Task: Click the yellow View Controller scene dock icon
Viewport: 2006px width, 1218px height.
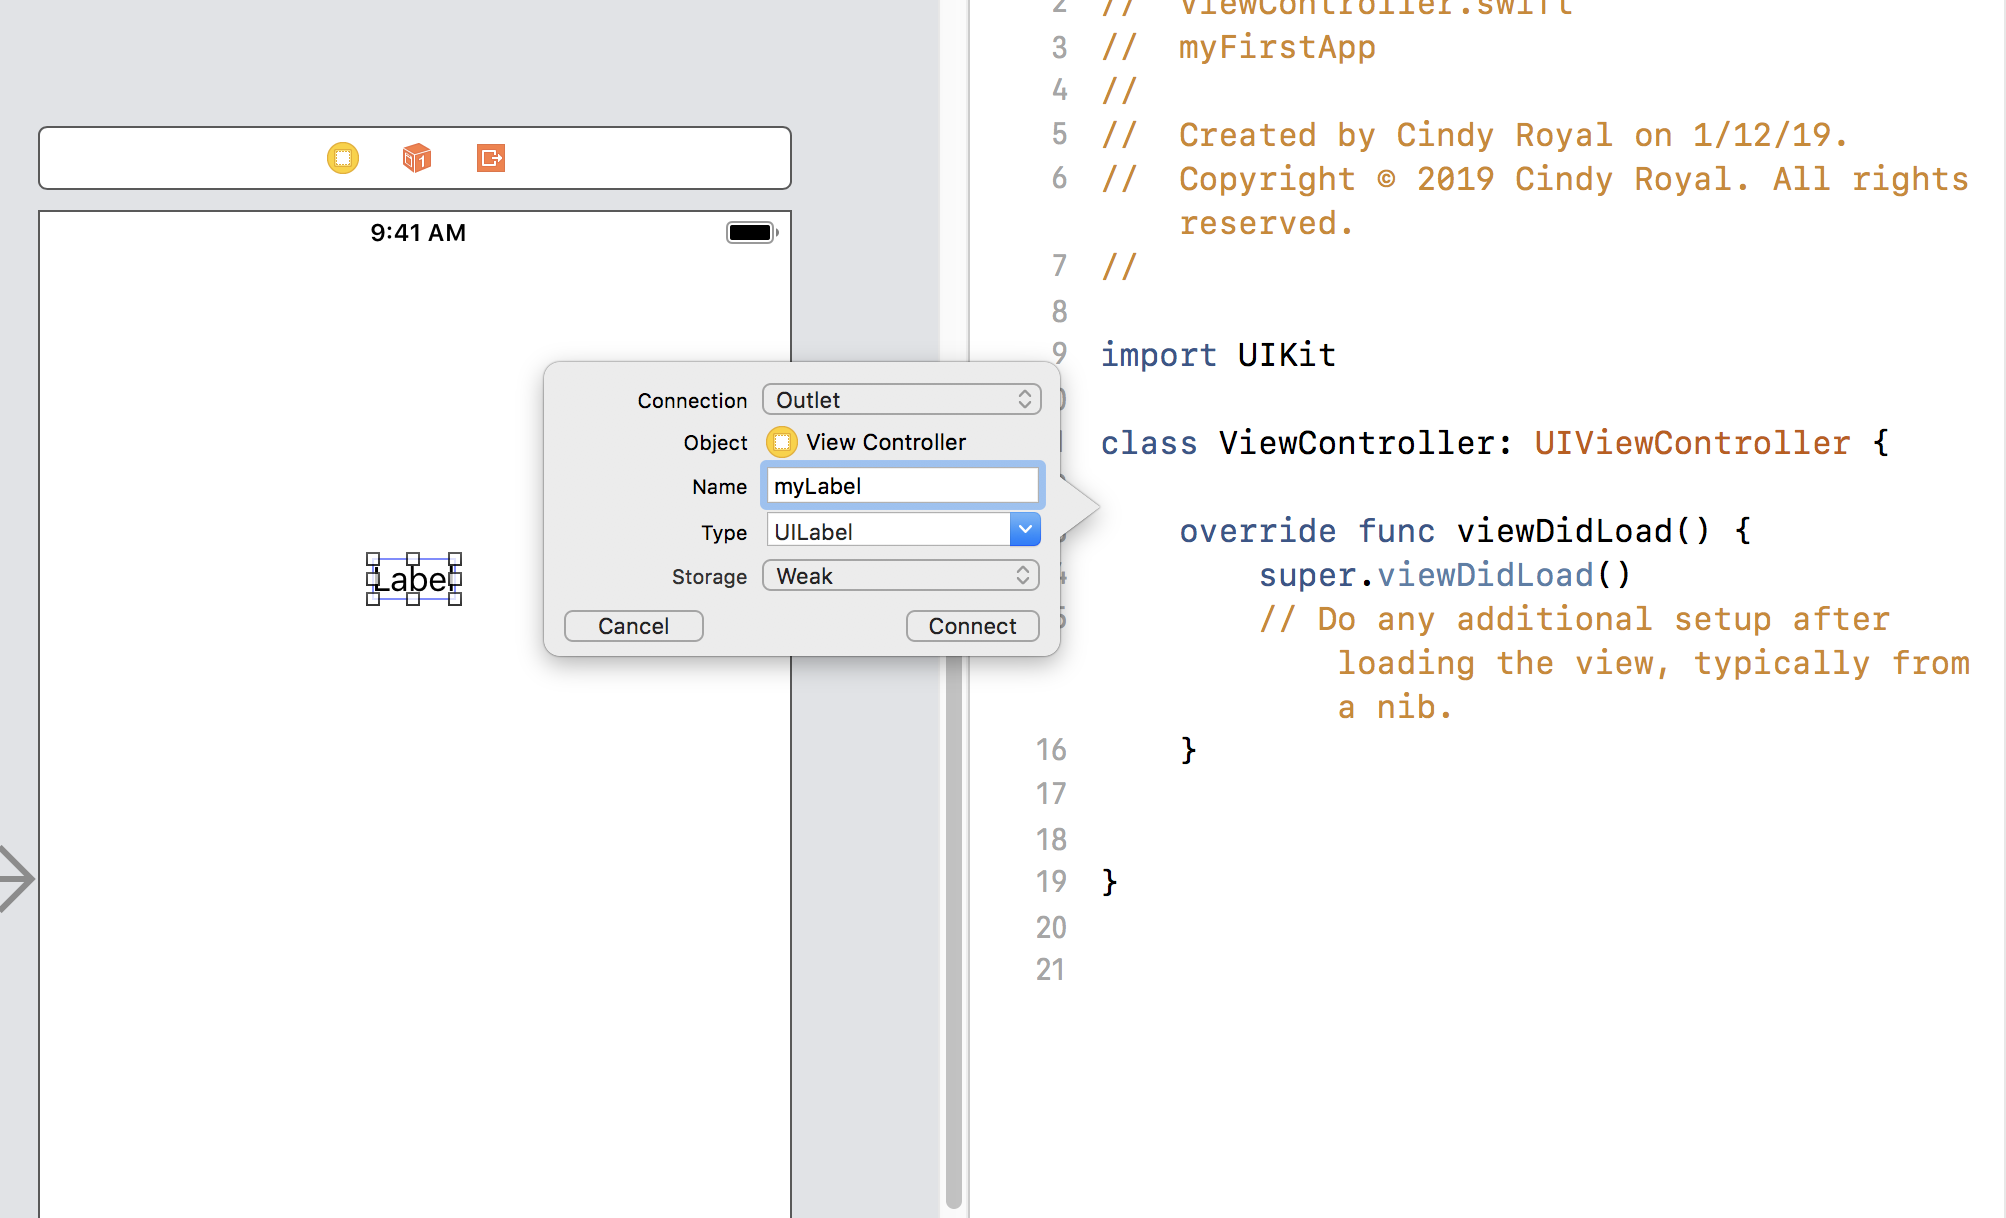Action: [x=343, y=158]
